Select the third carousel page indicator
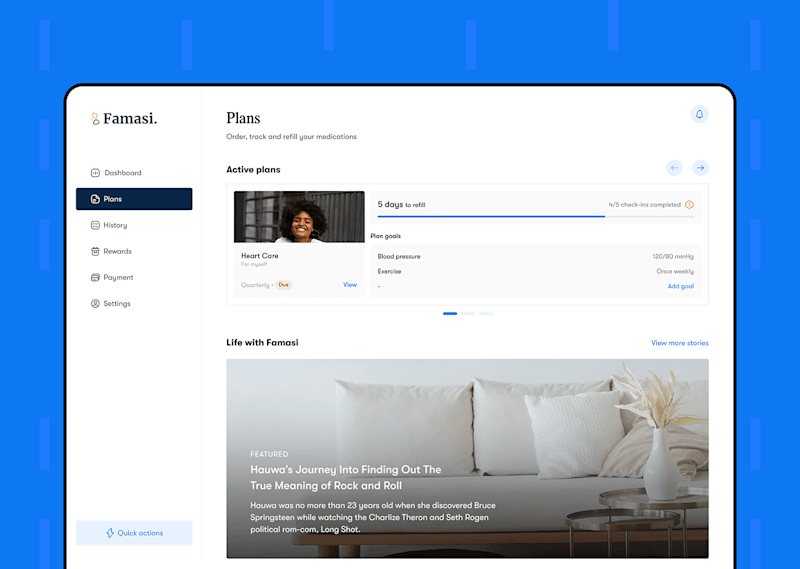Screen dimensions: 800x569 tap(486, 314)
